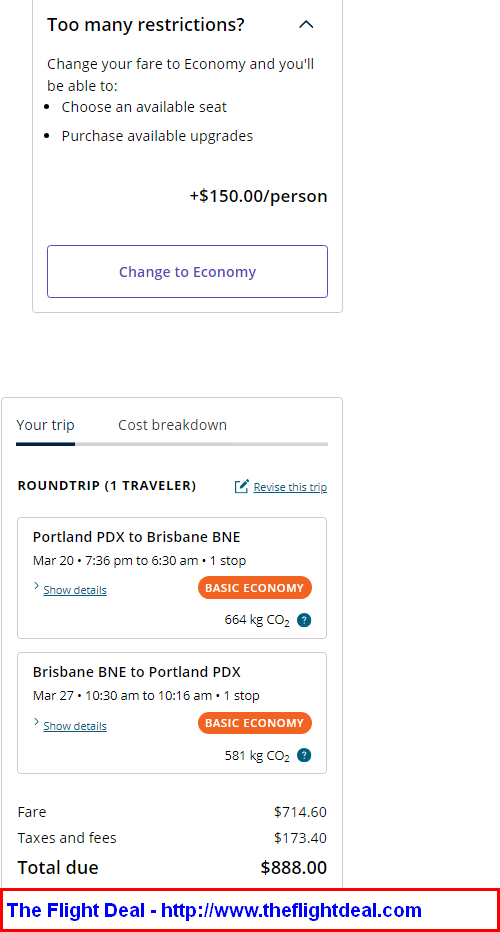Expand chevron for BNE to PDX details
The width and height of the screenshot is (500, 932).
pyautogui.click(x=36, y=722)
